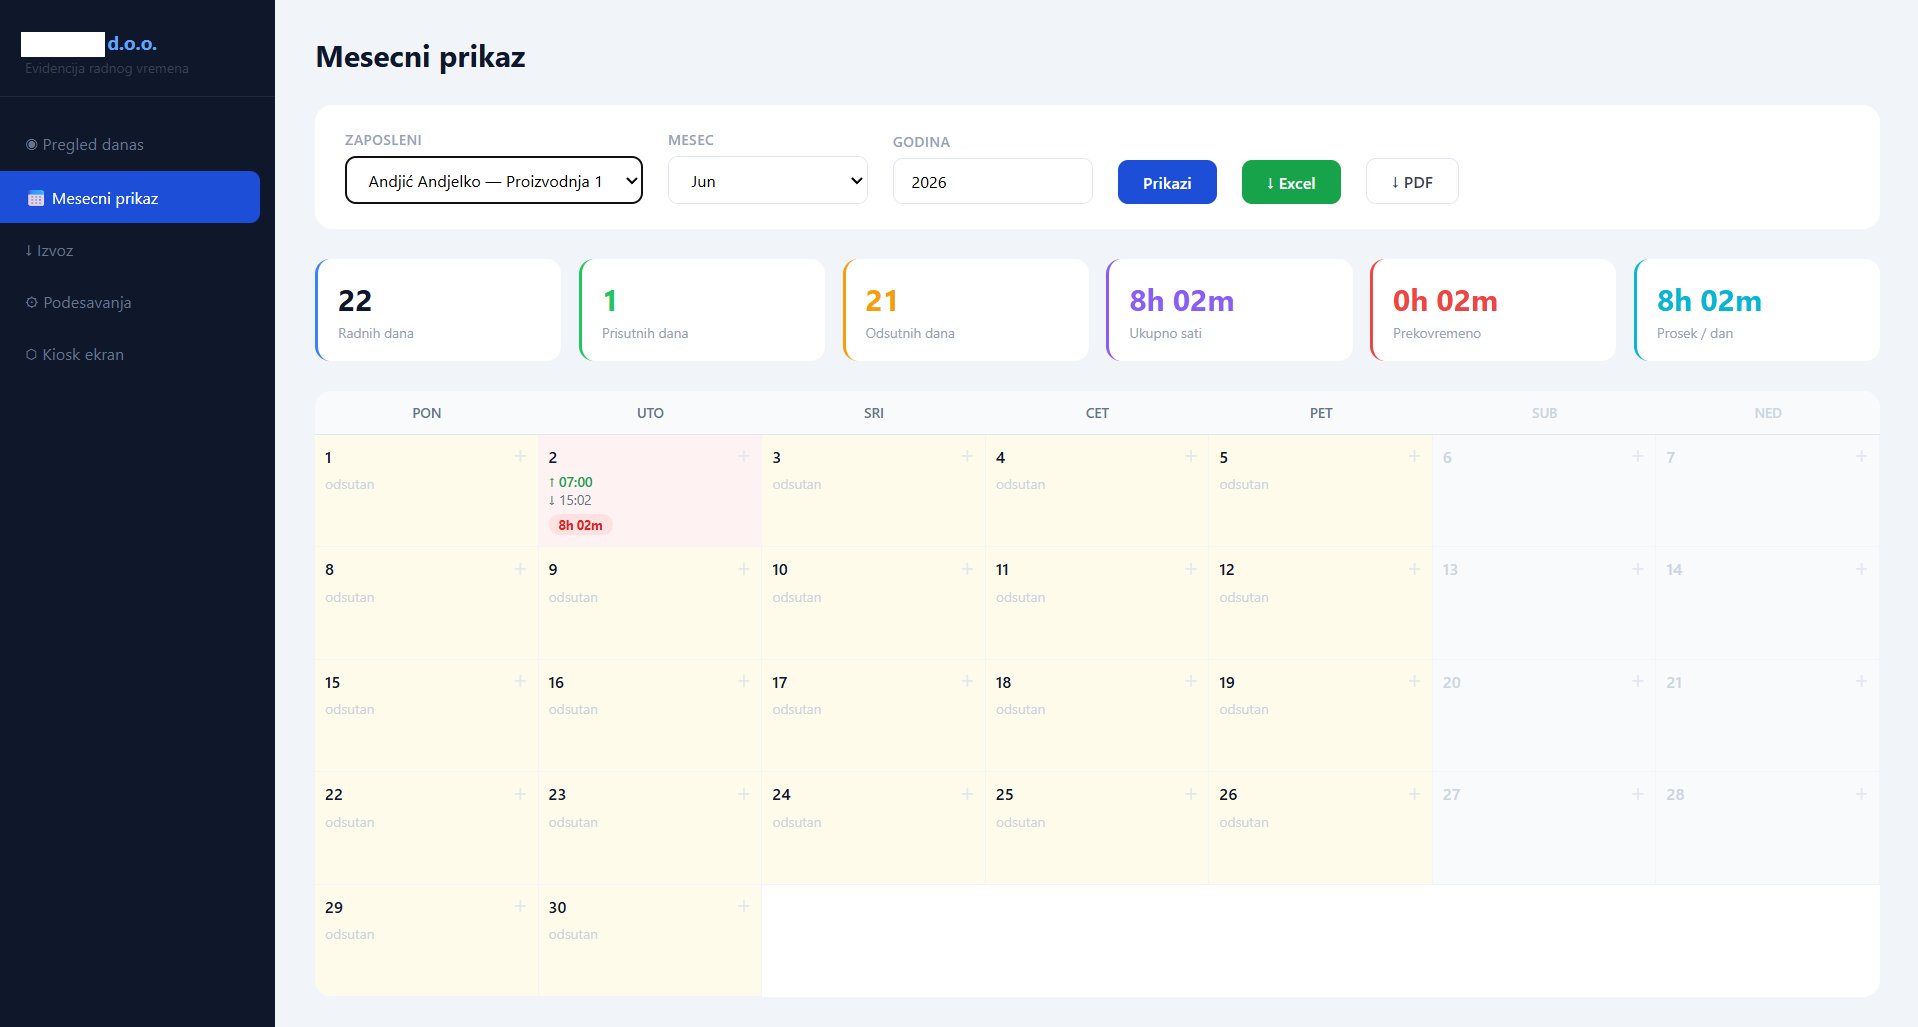1918x1027 pixels.
Task: Add entry with plus on day 11
Action: click(1190, 569)
